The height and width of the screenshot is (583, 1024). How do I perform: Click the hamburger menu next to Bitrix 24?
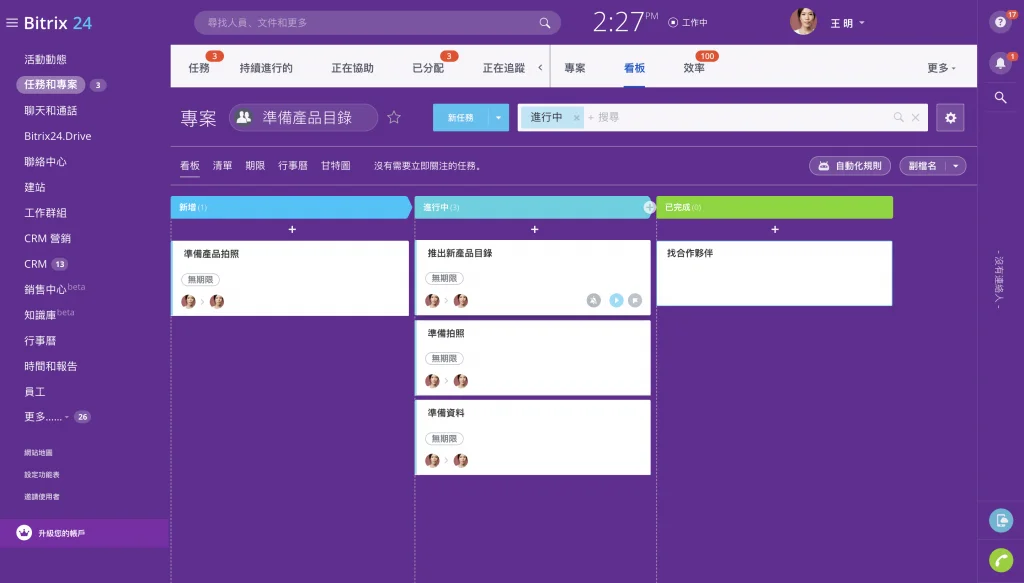pyautogui.click(x=12, y=23)
